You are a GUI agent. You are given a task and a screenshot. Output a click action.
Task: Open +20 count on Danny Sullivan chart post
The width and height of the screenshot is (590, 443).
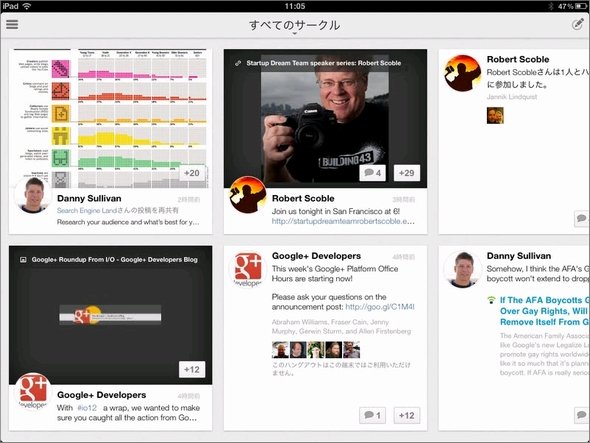(192, 173)
